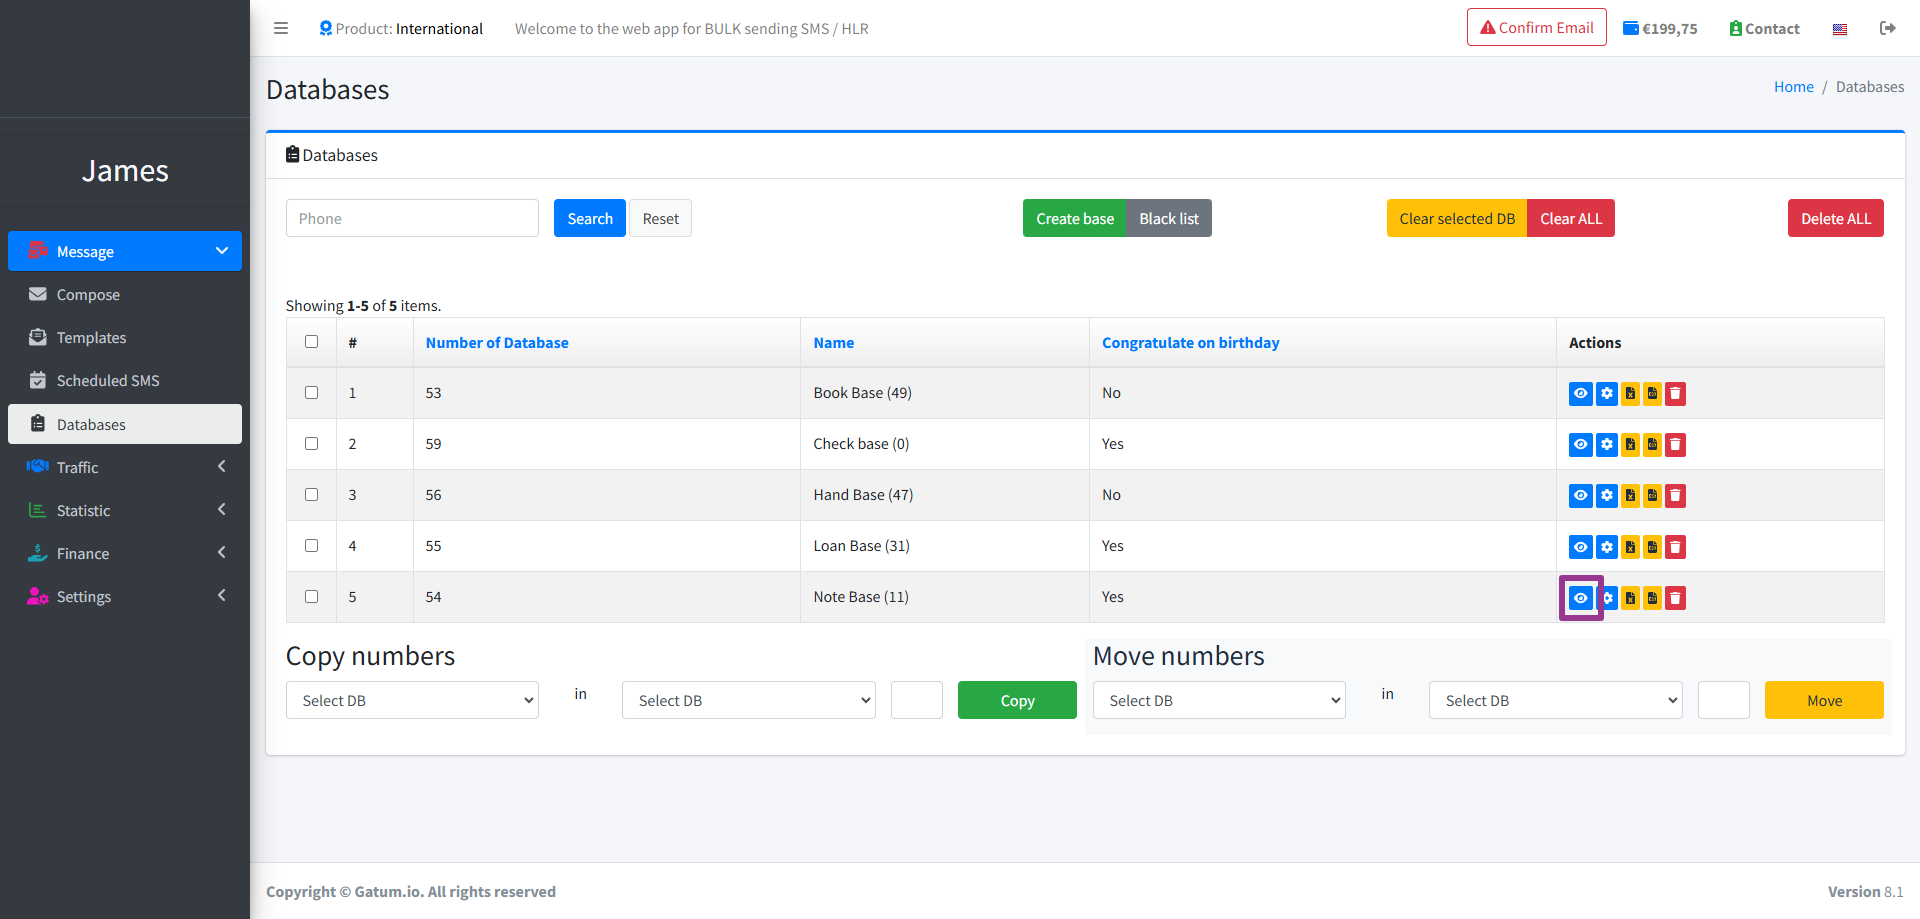Export Hand Base to Excel file icon

pyautogui.click(x=1630, y=496)
